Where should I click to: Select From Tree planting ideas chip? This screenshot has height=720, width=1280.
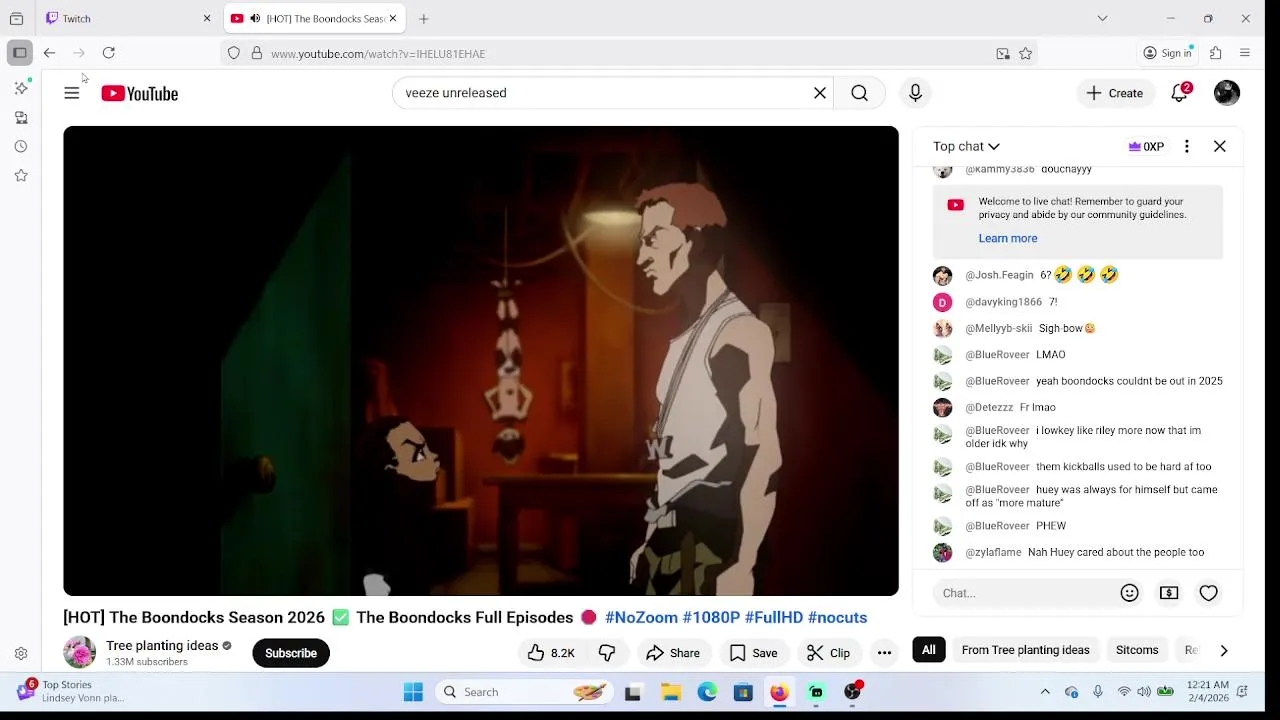[x=1025, y=650]
